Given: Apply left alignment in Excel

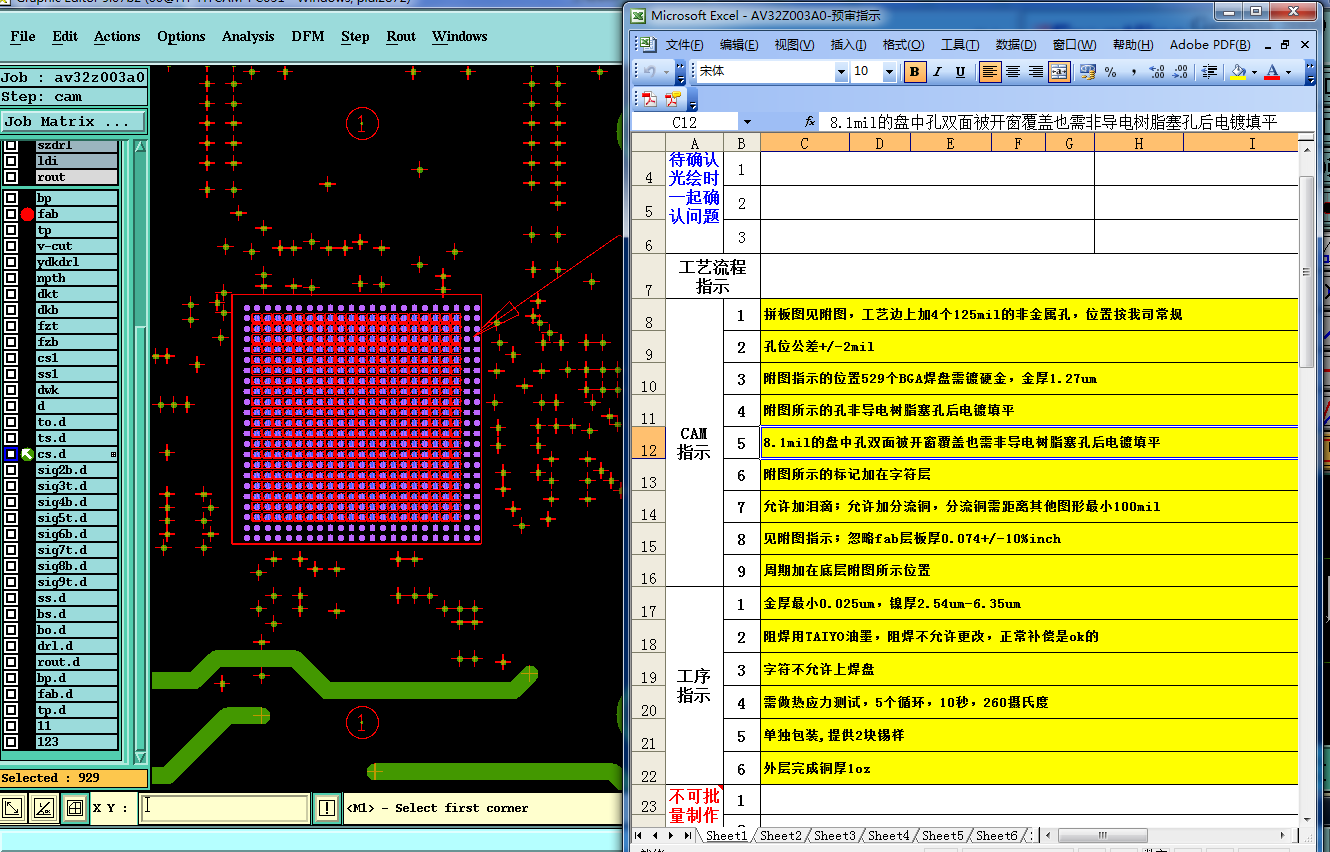Looking at the screenshot, I should pos(990,72).
